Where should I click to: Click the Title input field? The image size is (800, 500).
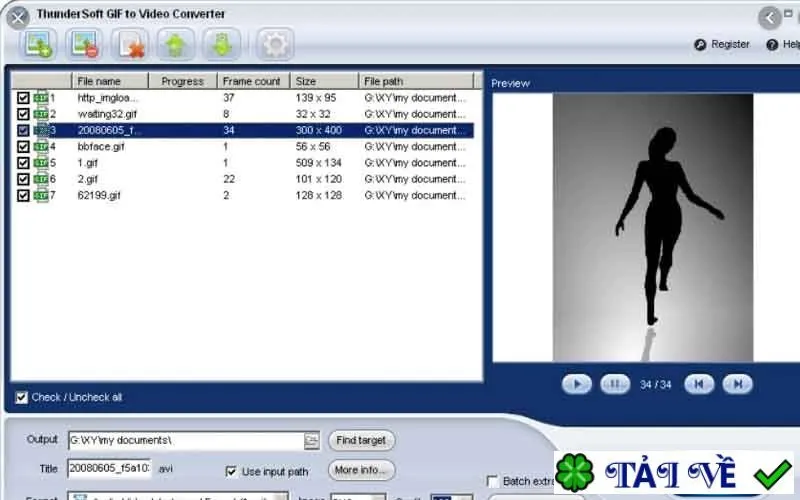109,468
